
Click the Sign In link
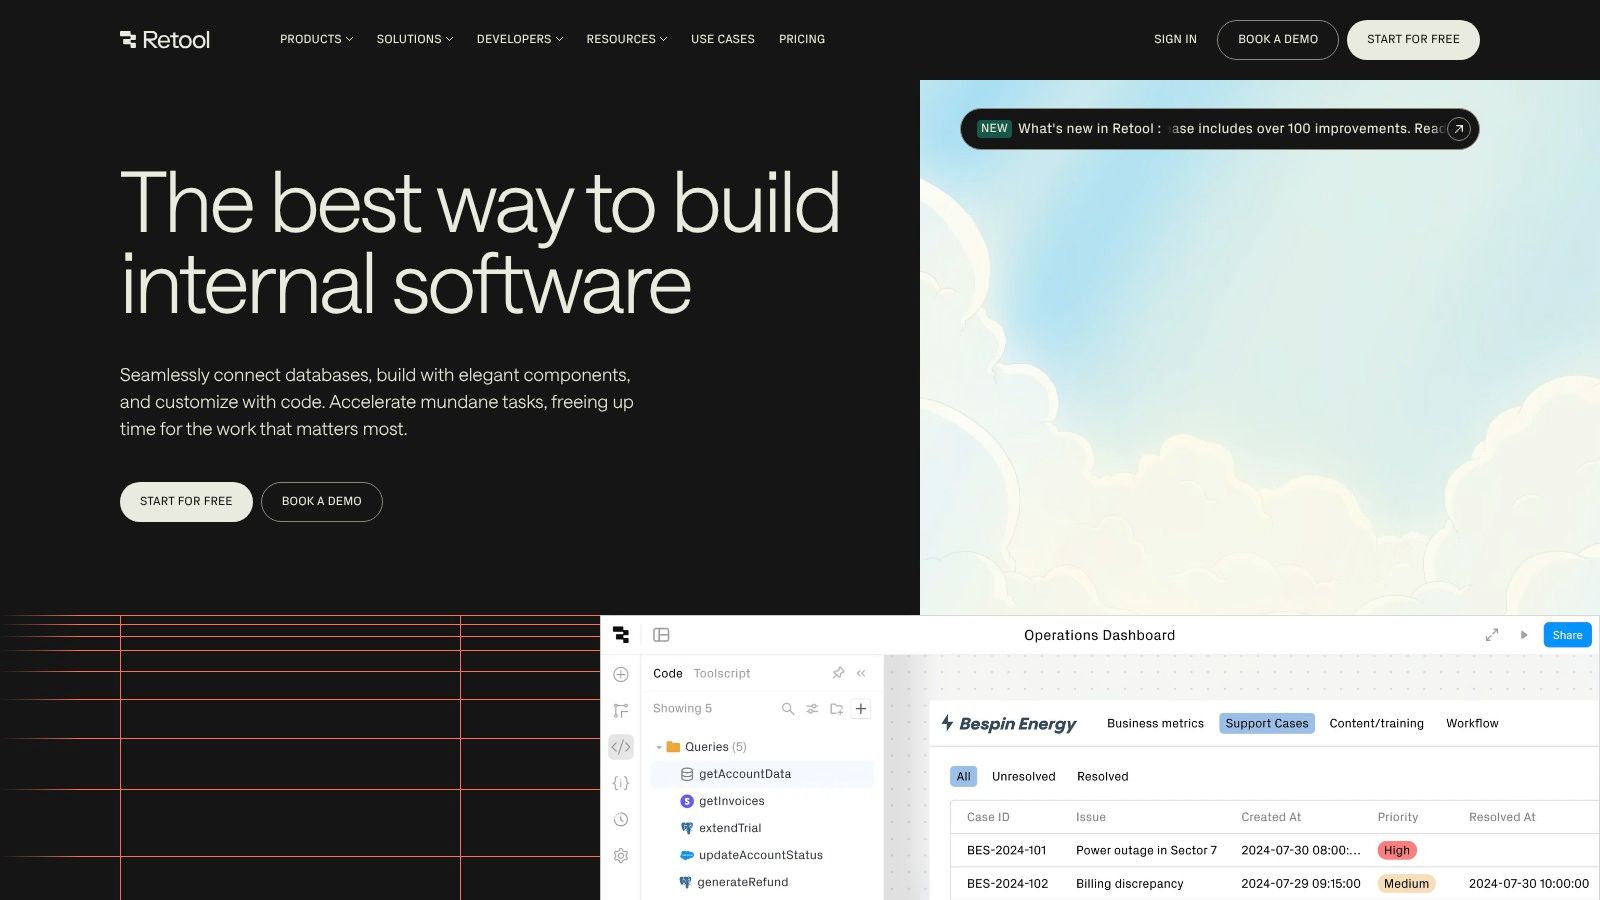tap(1175, 39)
